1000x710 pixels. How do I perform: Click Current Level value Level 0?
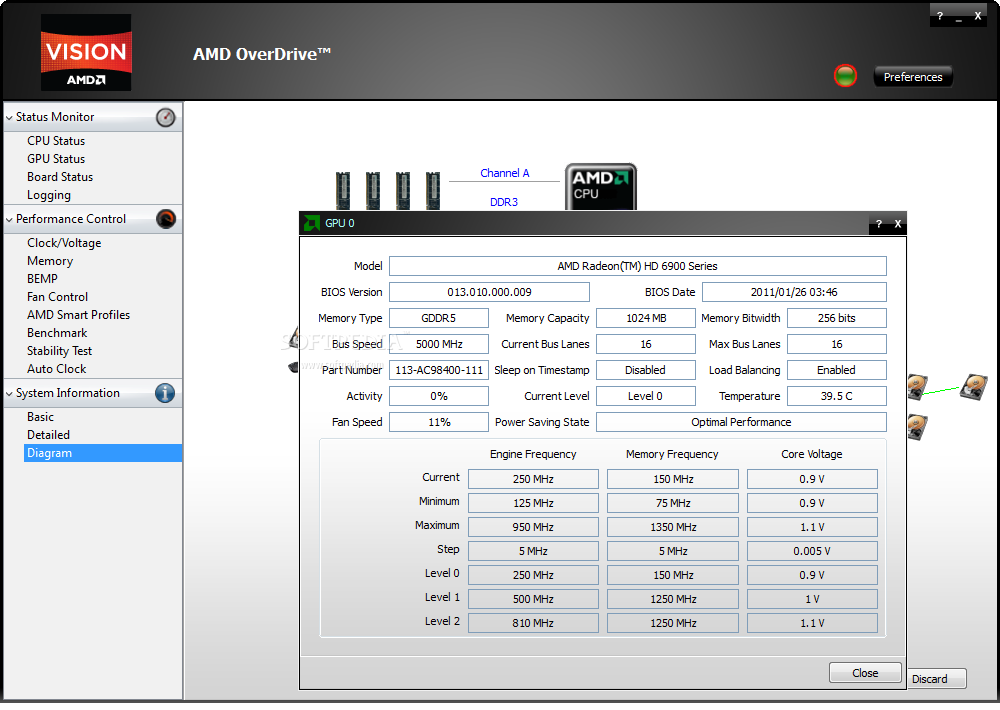pyautogui.click(x=646, y=396)
